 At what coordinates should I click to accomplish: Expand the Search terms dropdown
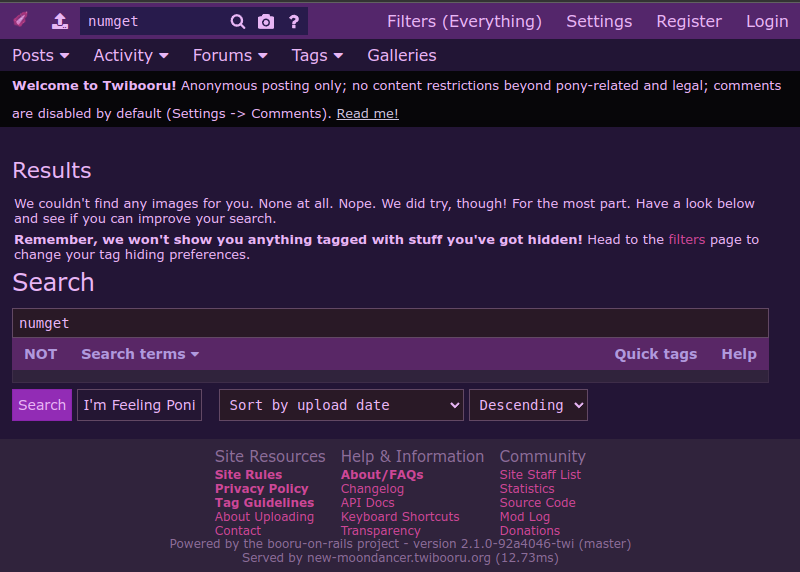tap(140, 354)
